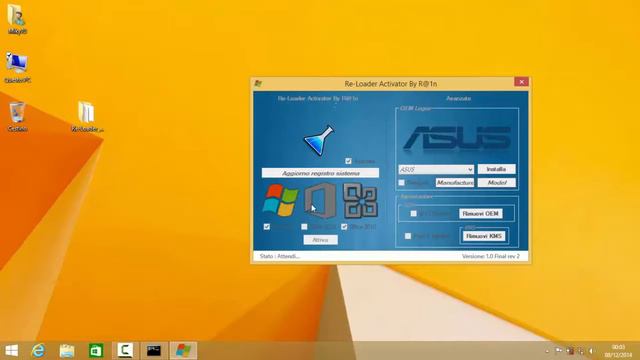Click the Office 2010 logo
The width and height of the screenshot is (640, 360).
360,200
